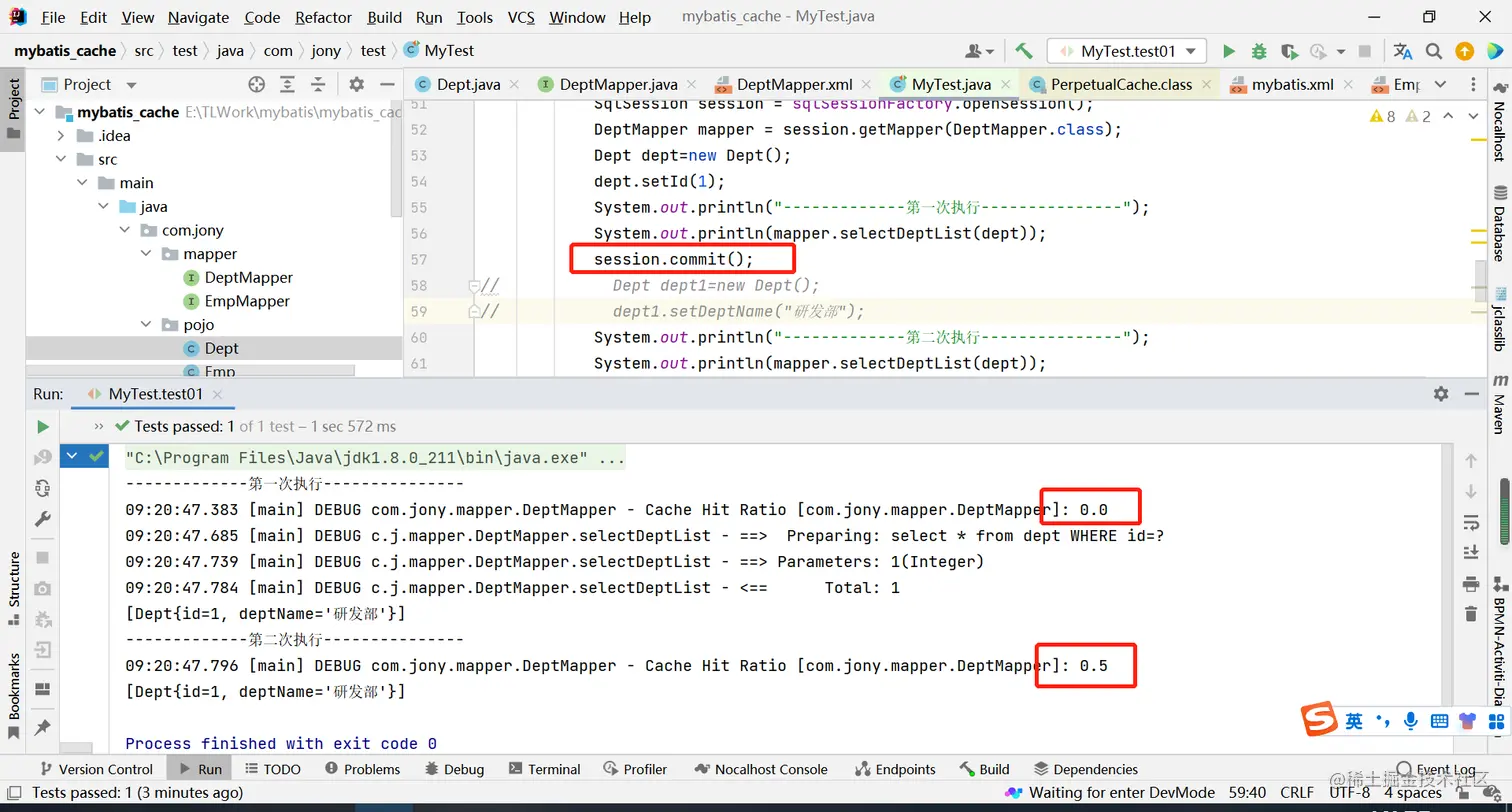Pin the Run tab with the pin icon
Image resolution: width=1512 pixels, height=812 pixels.
pos(42,727)
